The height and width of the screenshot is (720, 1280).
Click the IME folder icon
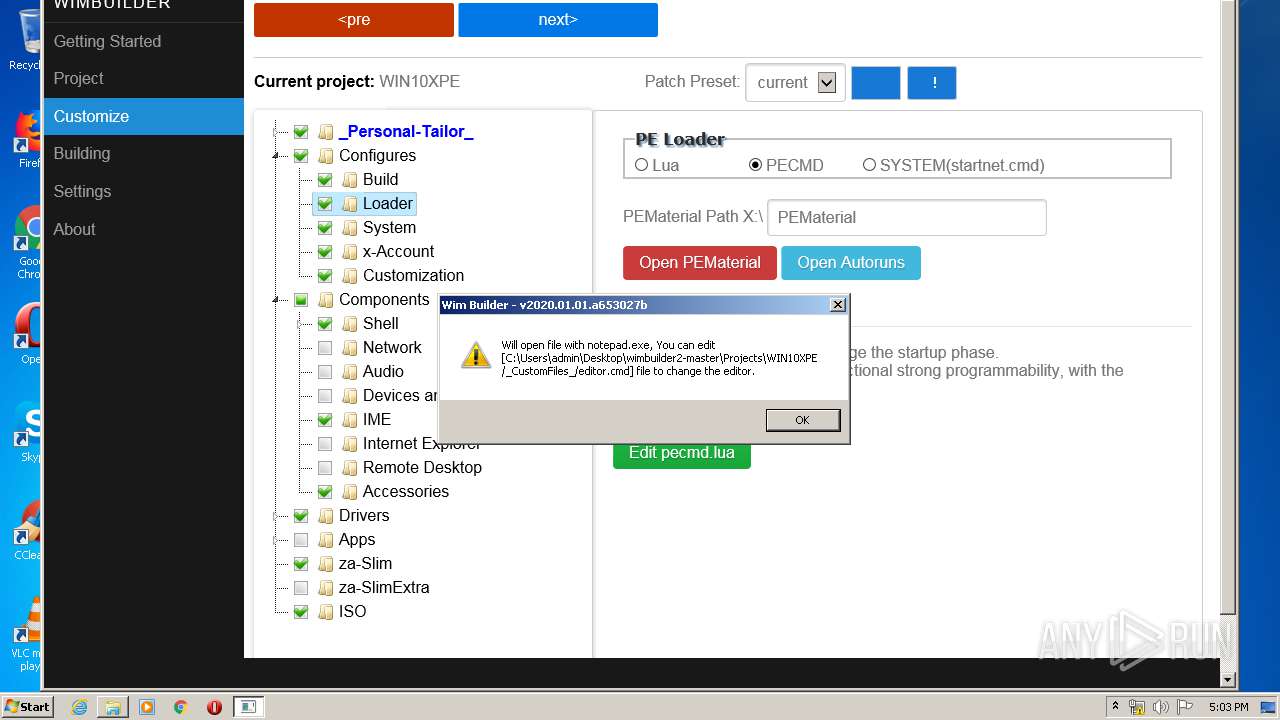tap(349, 419)
